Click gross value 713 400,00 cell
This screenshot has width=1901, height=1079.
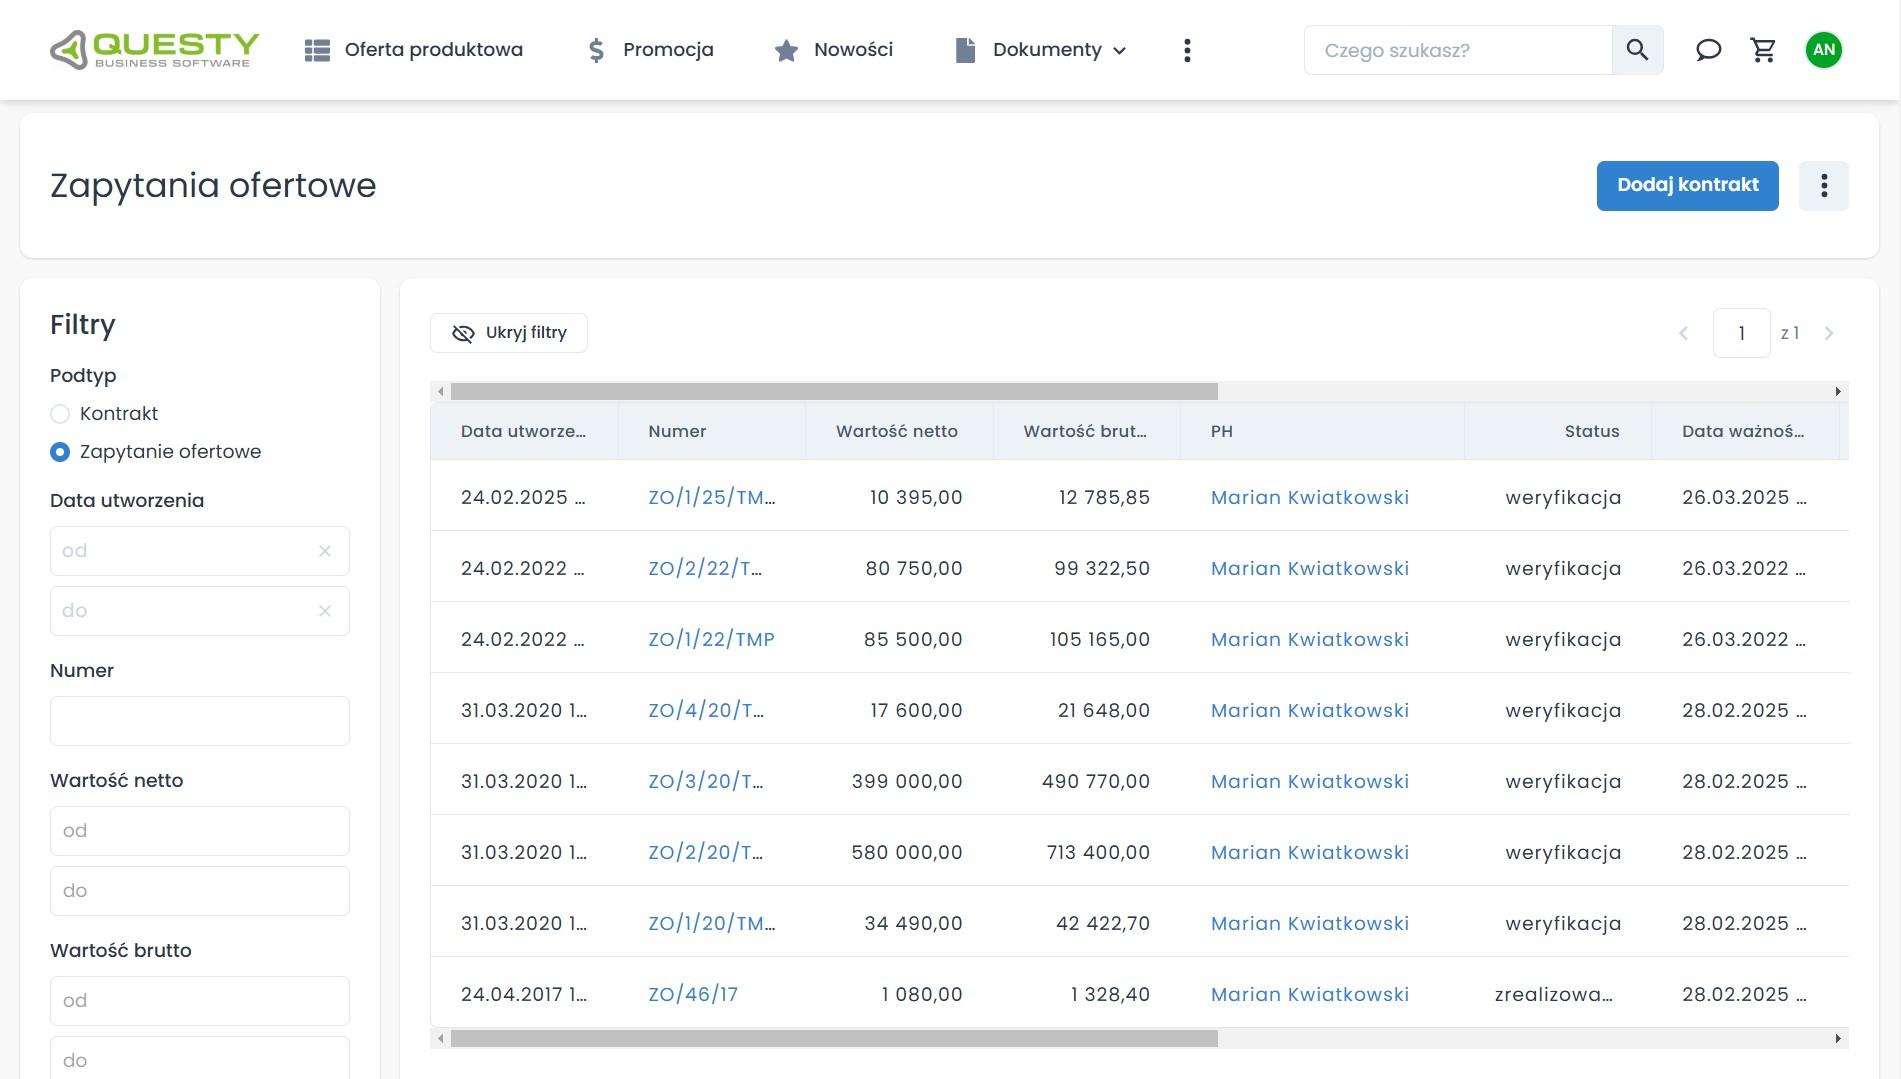(x=1098, y=852)
